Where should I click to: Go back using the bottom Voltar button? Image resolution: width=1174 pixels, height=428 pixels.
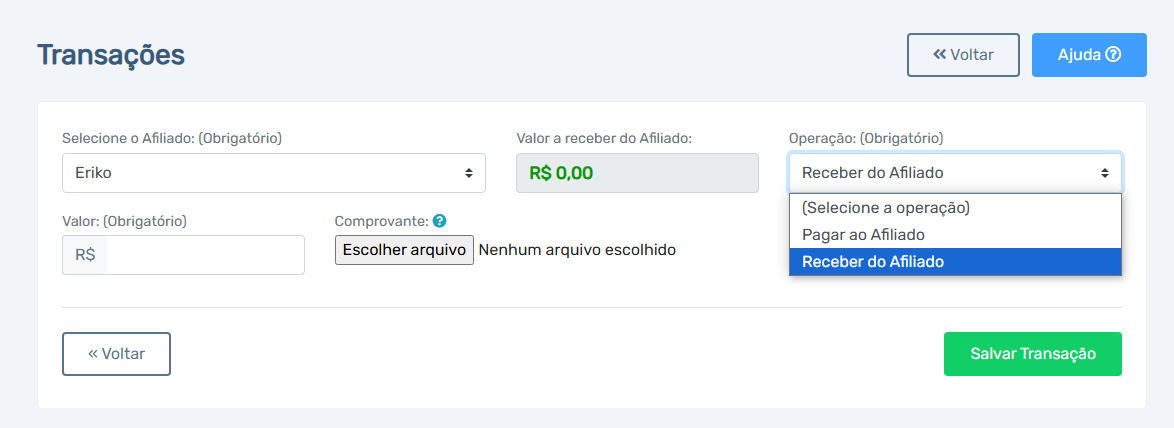pyautogui.click(x=117, y=354)
